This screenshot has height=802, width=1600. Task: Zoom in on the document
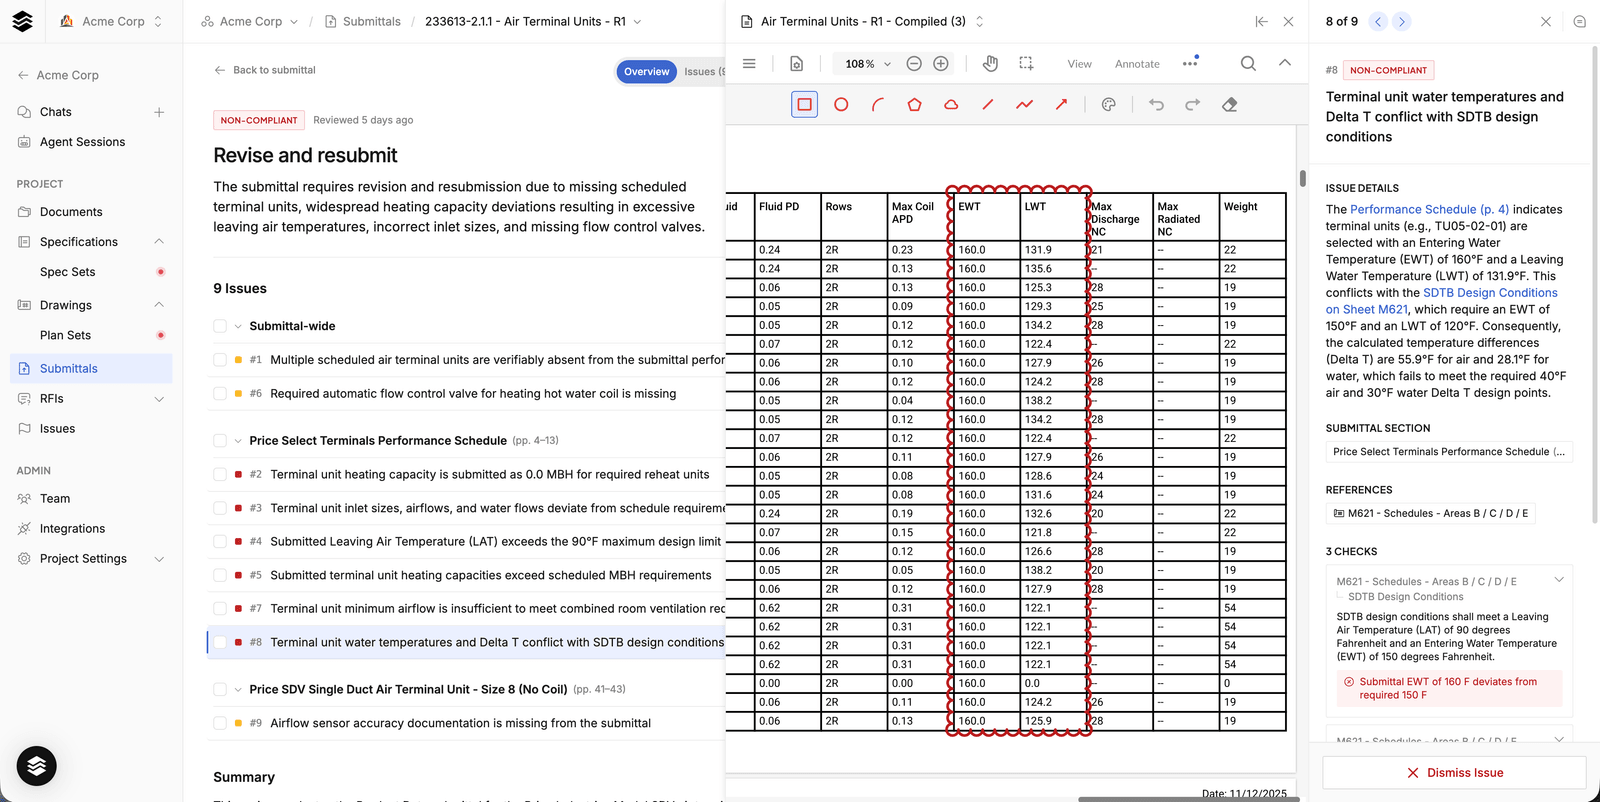[x=941, y=63]
